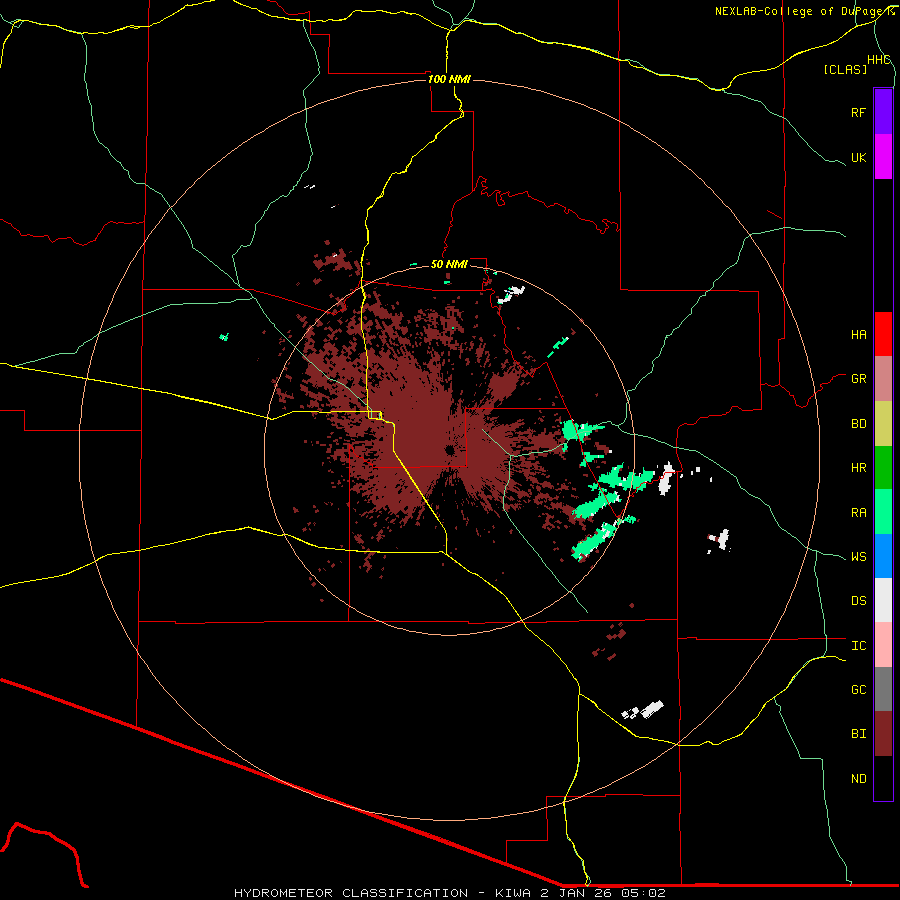Click the HA red legend swatch
The width and height of the screenshot is (900, 900).
point(883,334)
